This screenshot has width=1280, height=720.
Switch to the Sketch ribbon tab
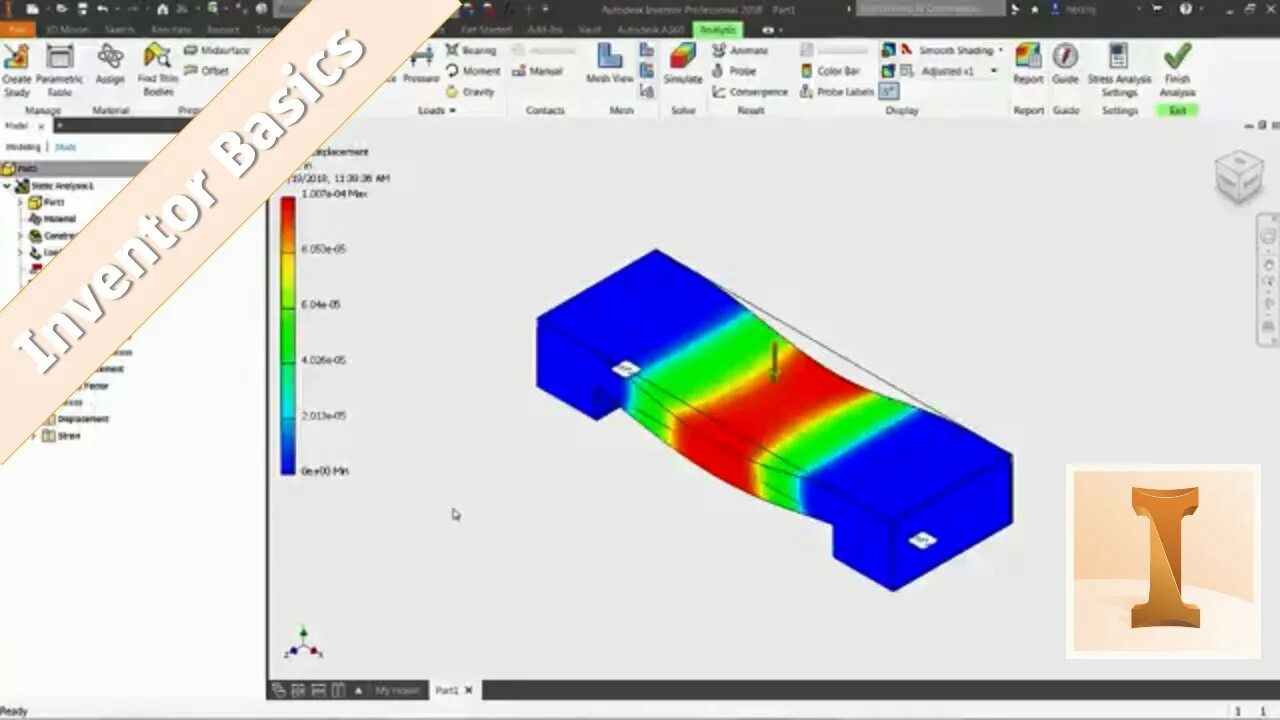pos(119,30)
